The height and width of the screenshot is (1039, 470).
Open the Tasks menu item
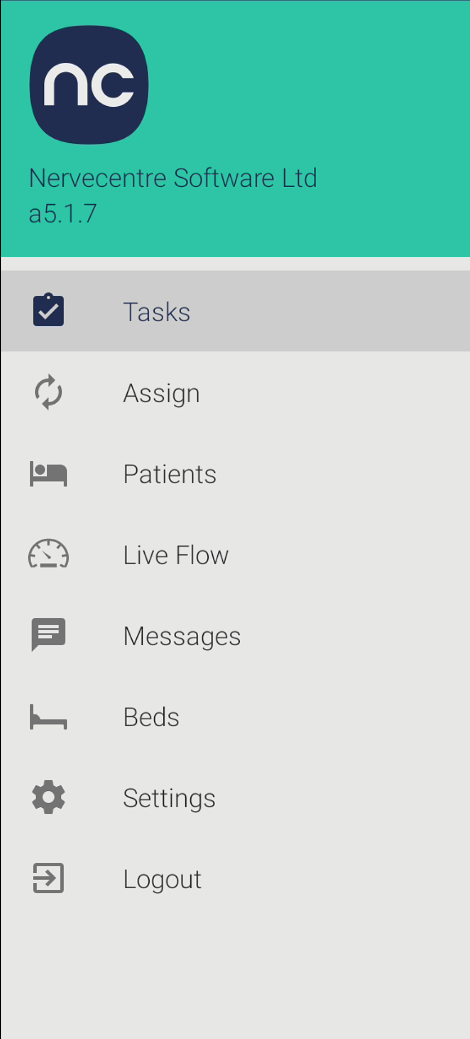235,311
